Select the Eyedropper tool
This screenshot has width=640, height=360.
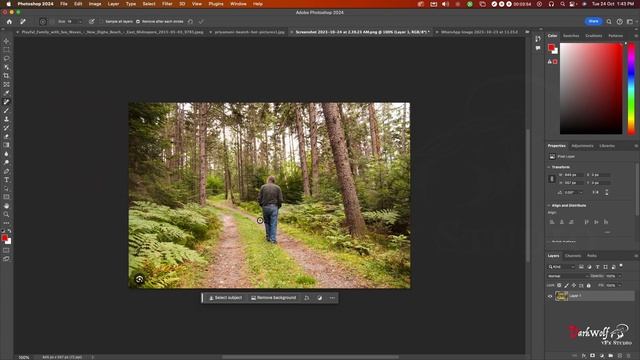click(6, 93)
